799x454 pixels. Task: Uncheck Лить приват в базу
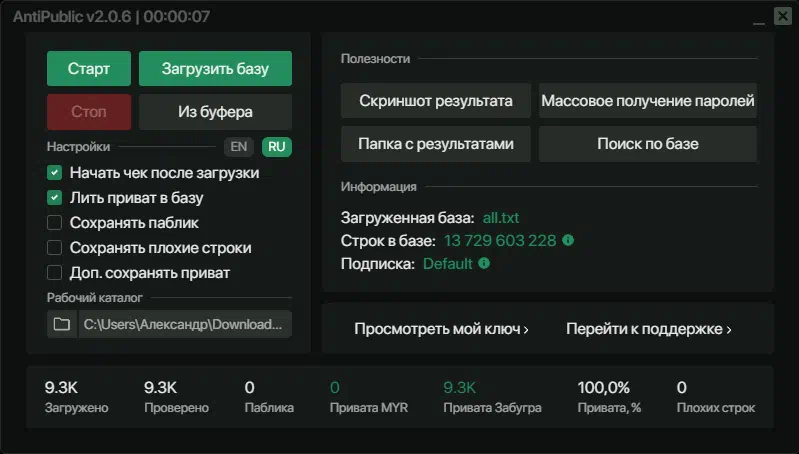click(x=55, y=198)
